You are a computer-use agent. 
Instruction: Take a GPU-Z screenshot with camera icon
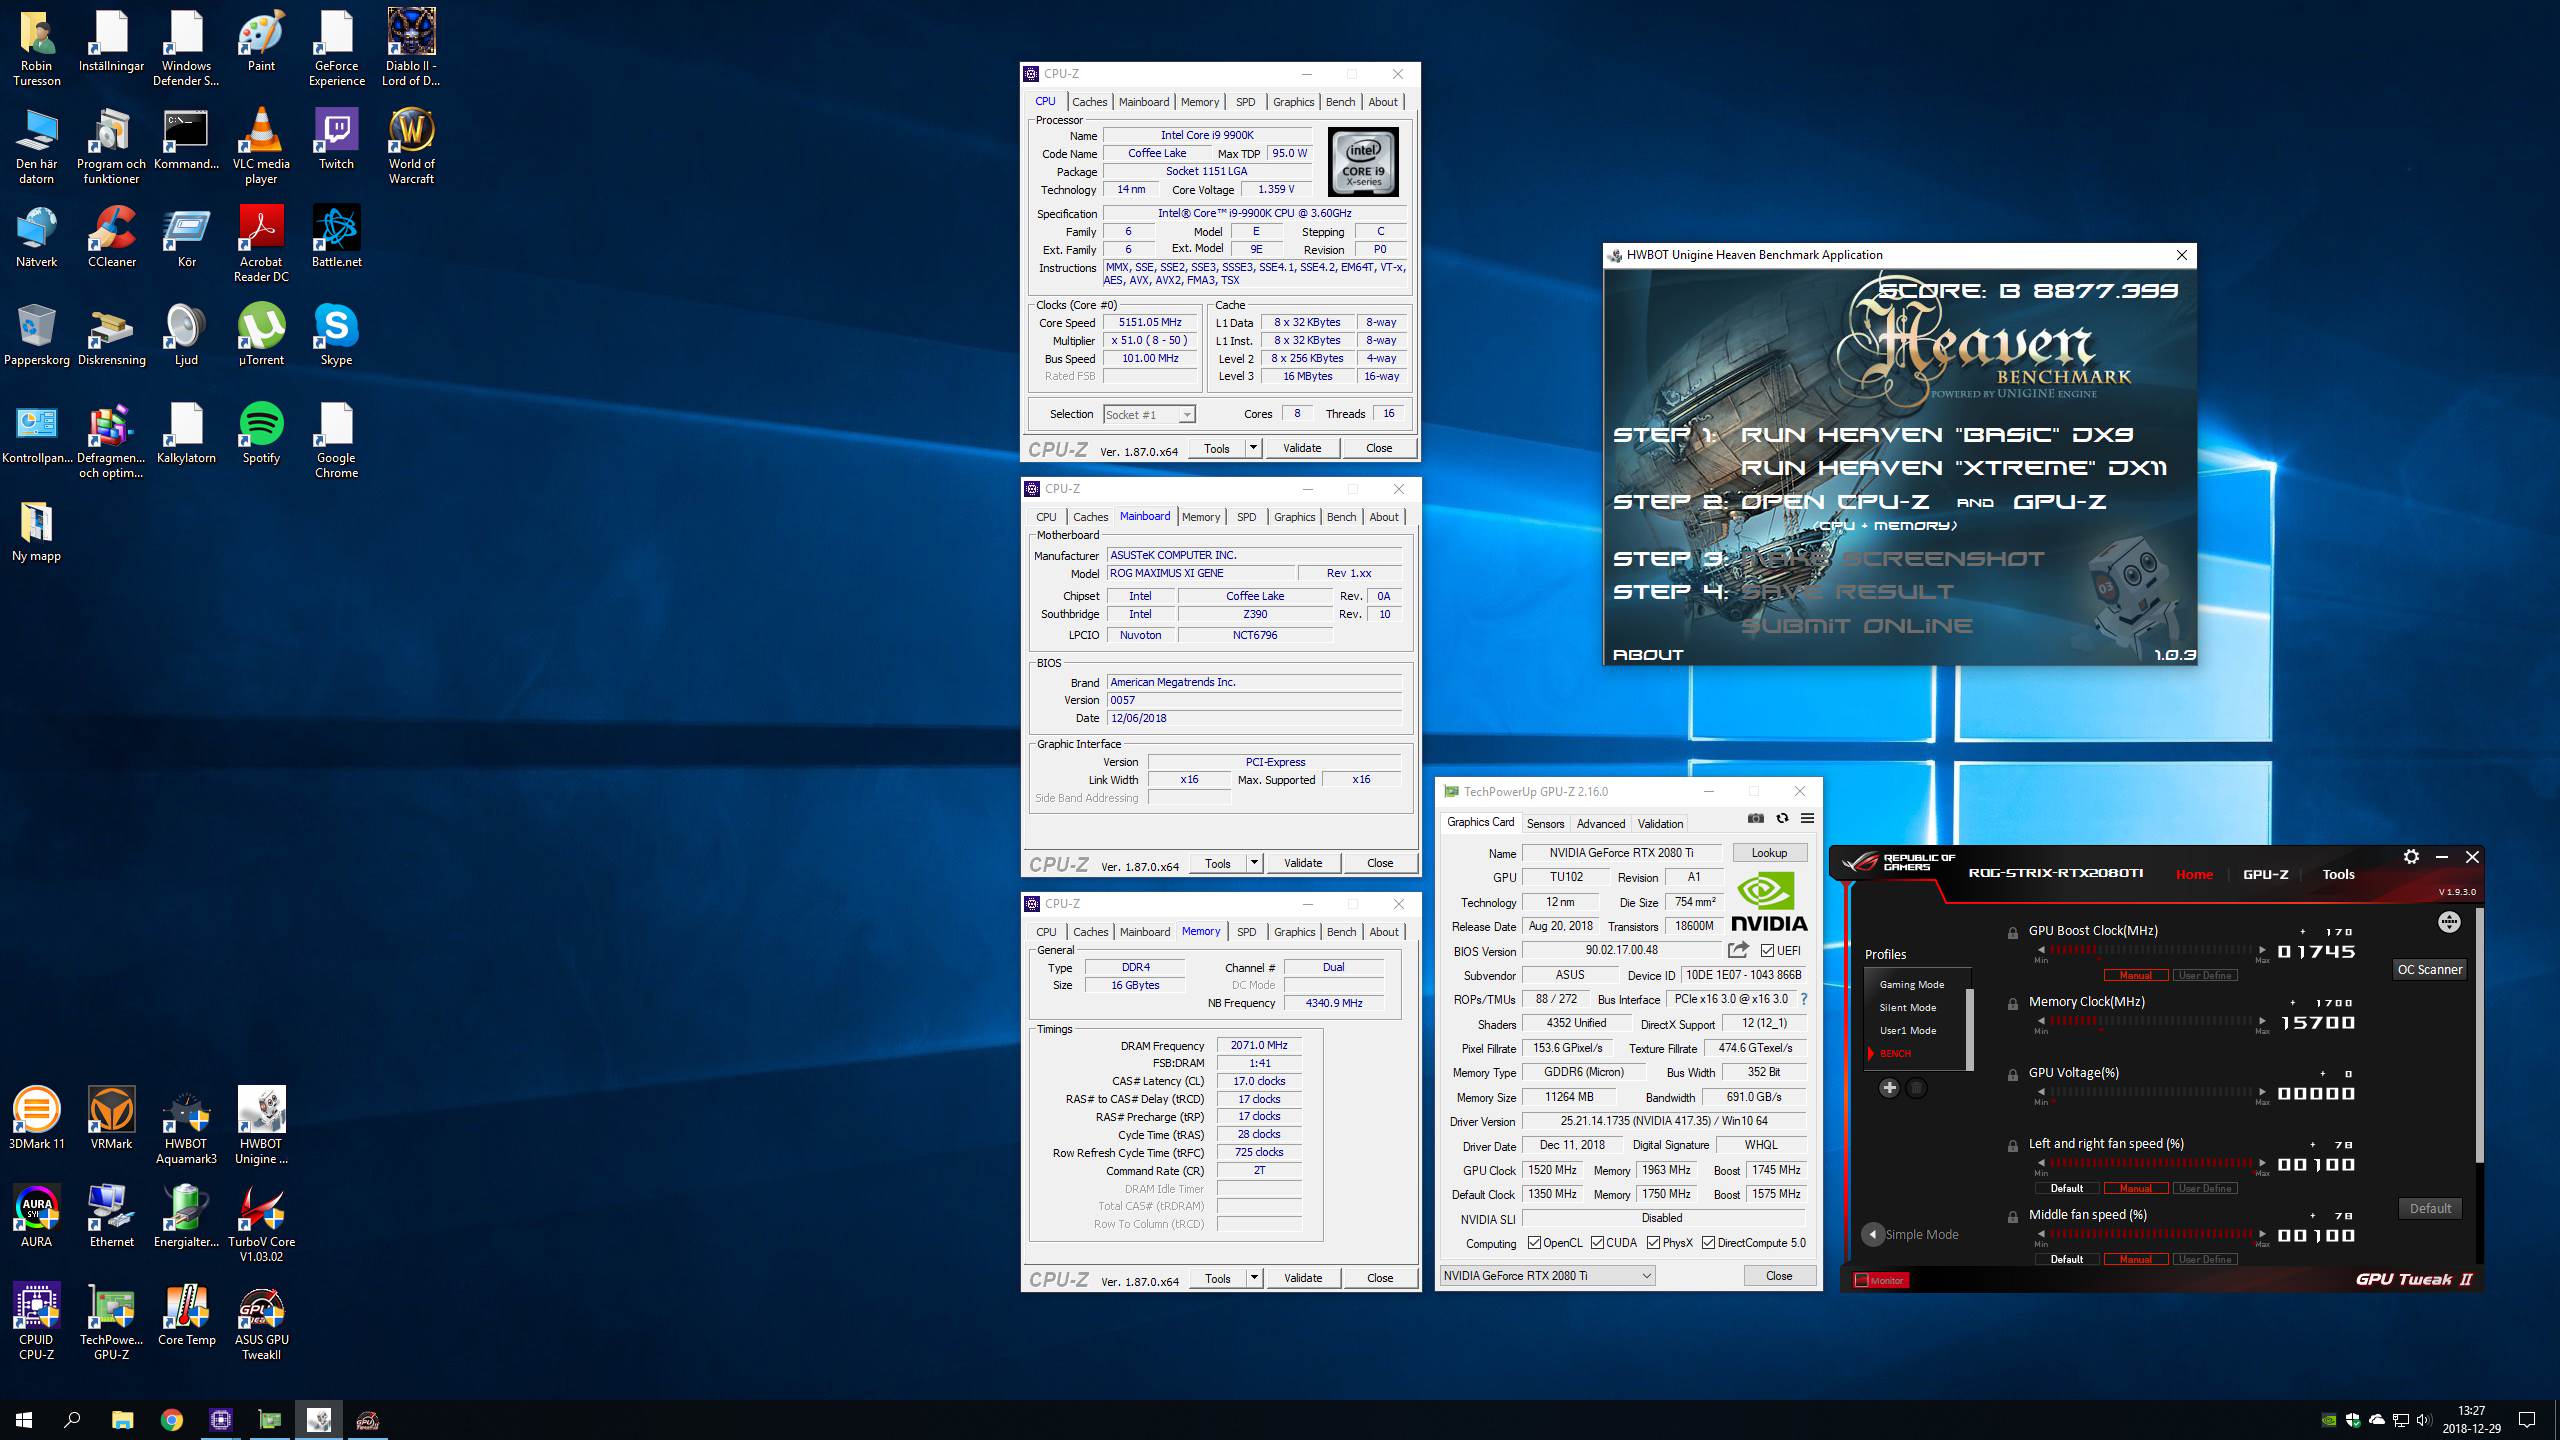click(1755, 818)
